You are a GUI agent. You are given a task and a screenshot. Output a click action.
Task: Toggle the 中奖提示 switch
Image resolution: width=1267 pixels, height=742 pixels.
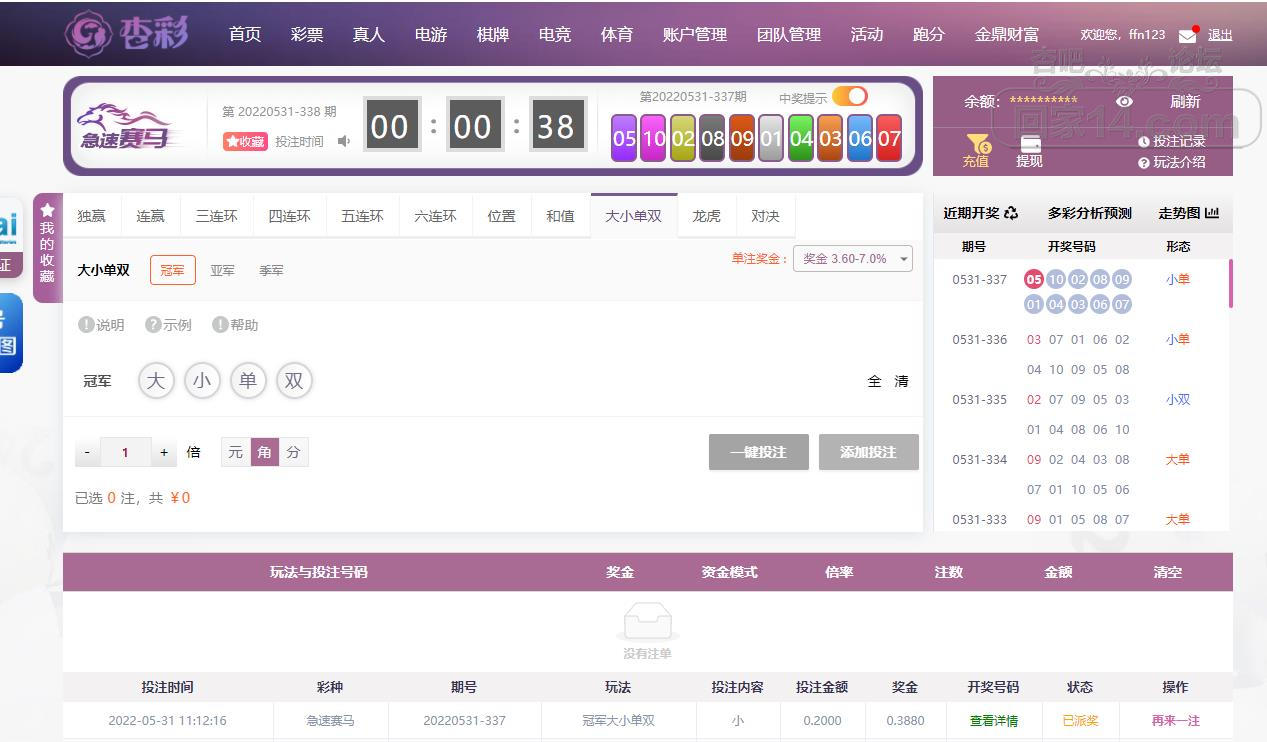pyautogui.click(x=850, y=96)
